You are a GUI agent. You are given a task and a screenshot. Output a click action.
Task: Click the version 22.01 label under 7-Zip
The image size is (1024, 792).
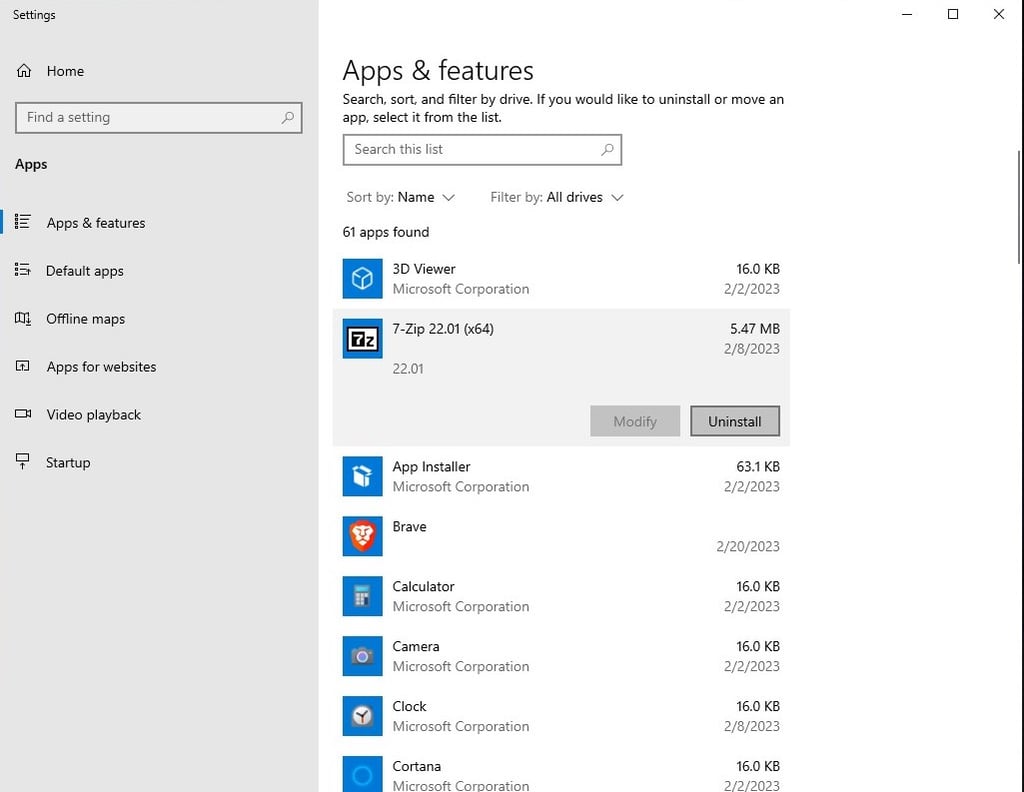pyautogui.click(x=408, y=369)
